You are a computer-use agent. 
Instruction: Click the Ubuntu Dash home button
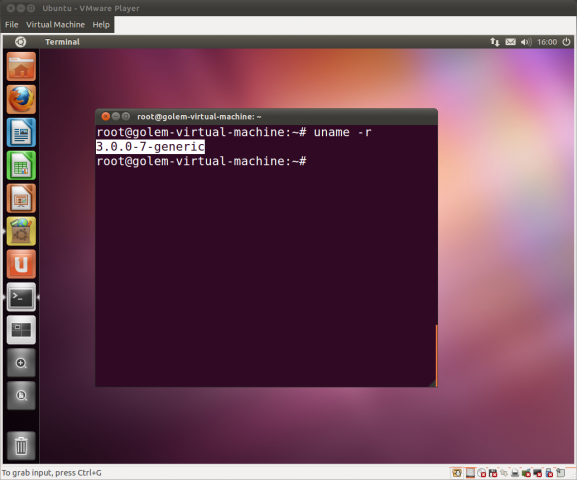(20, 42)
